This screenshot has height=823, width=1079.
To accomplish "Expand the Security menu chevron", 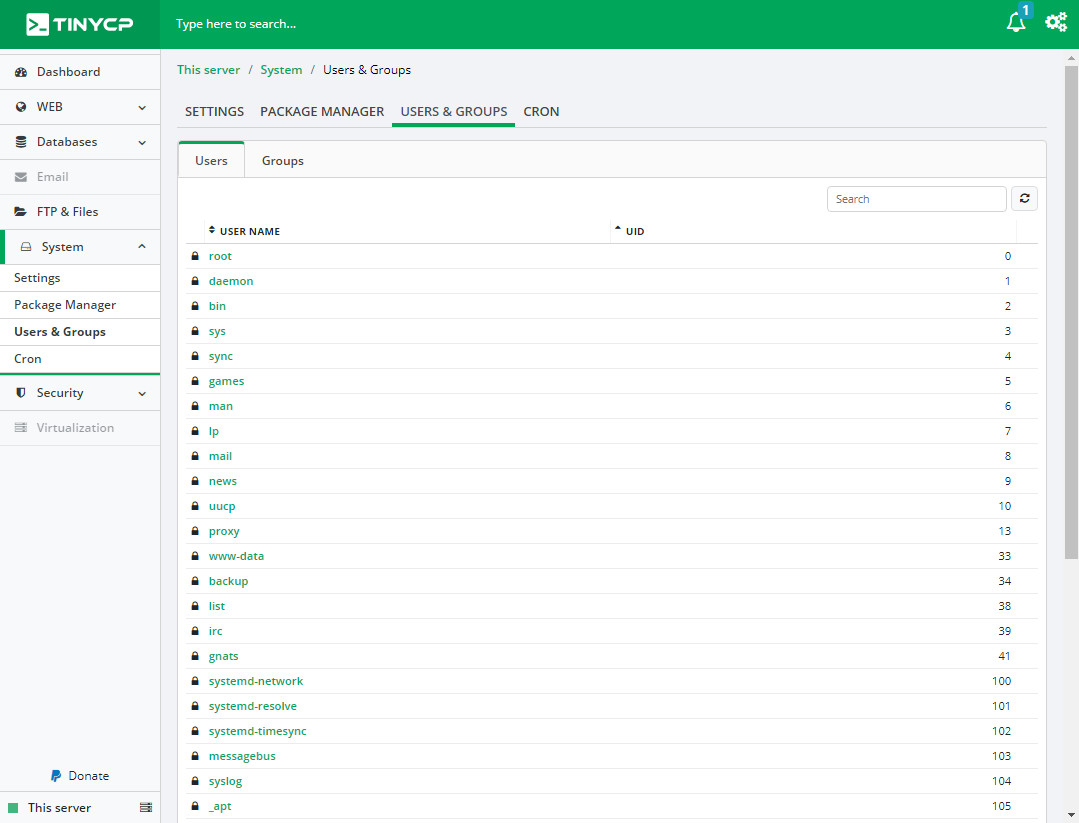I will tap(142, 394).
